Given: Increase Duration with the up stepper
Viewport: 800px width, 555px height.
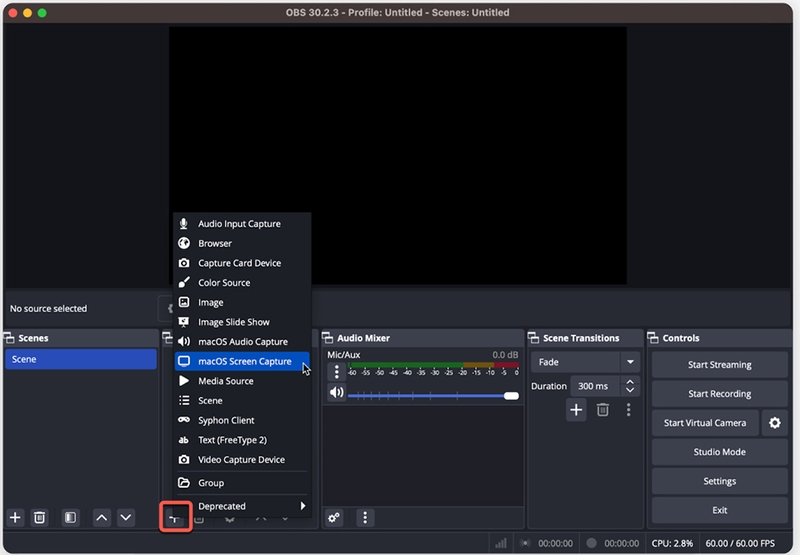Looking at the screenshot, I should tap(630, 382).
